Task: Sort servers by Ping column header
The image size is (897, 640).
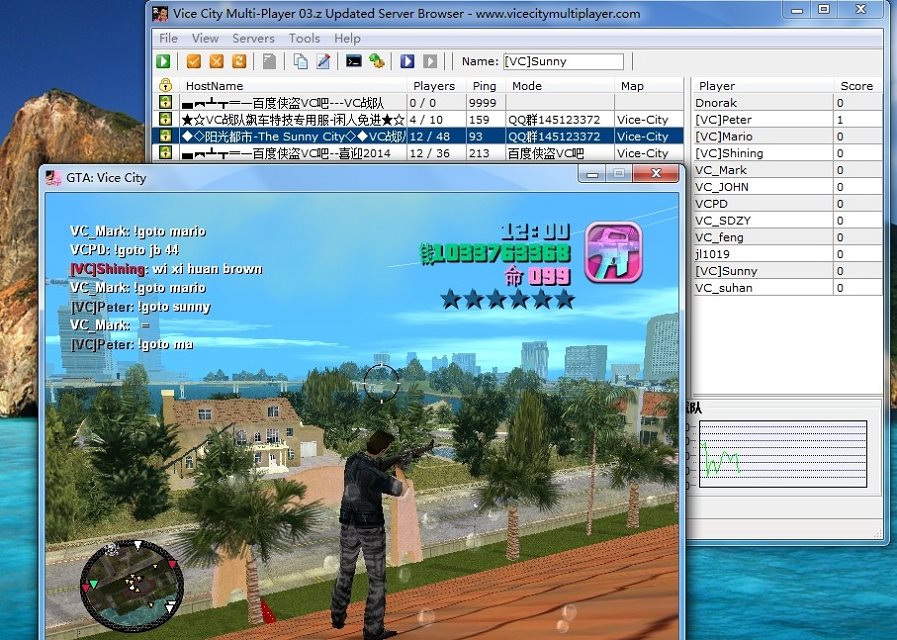Action: [x=486, y=86]
